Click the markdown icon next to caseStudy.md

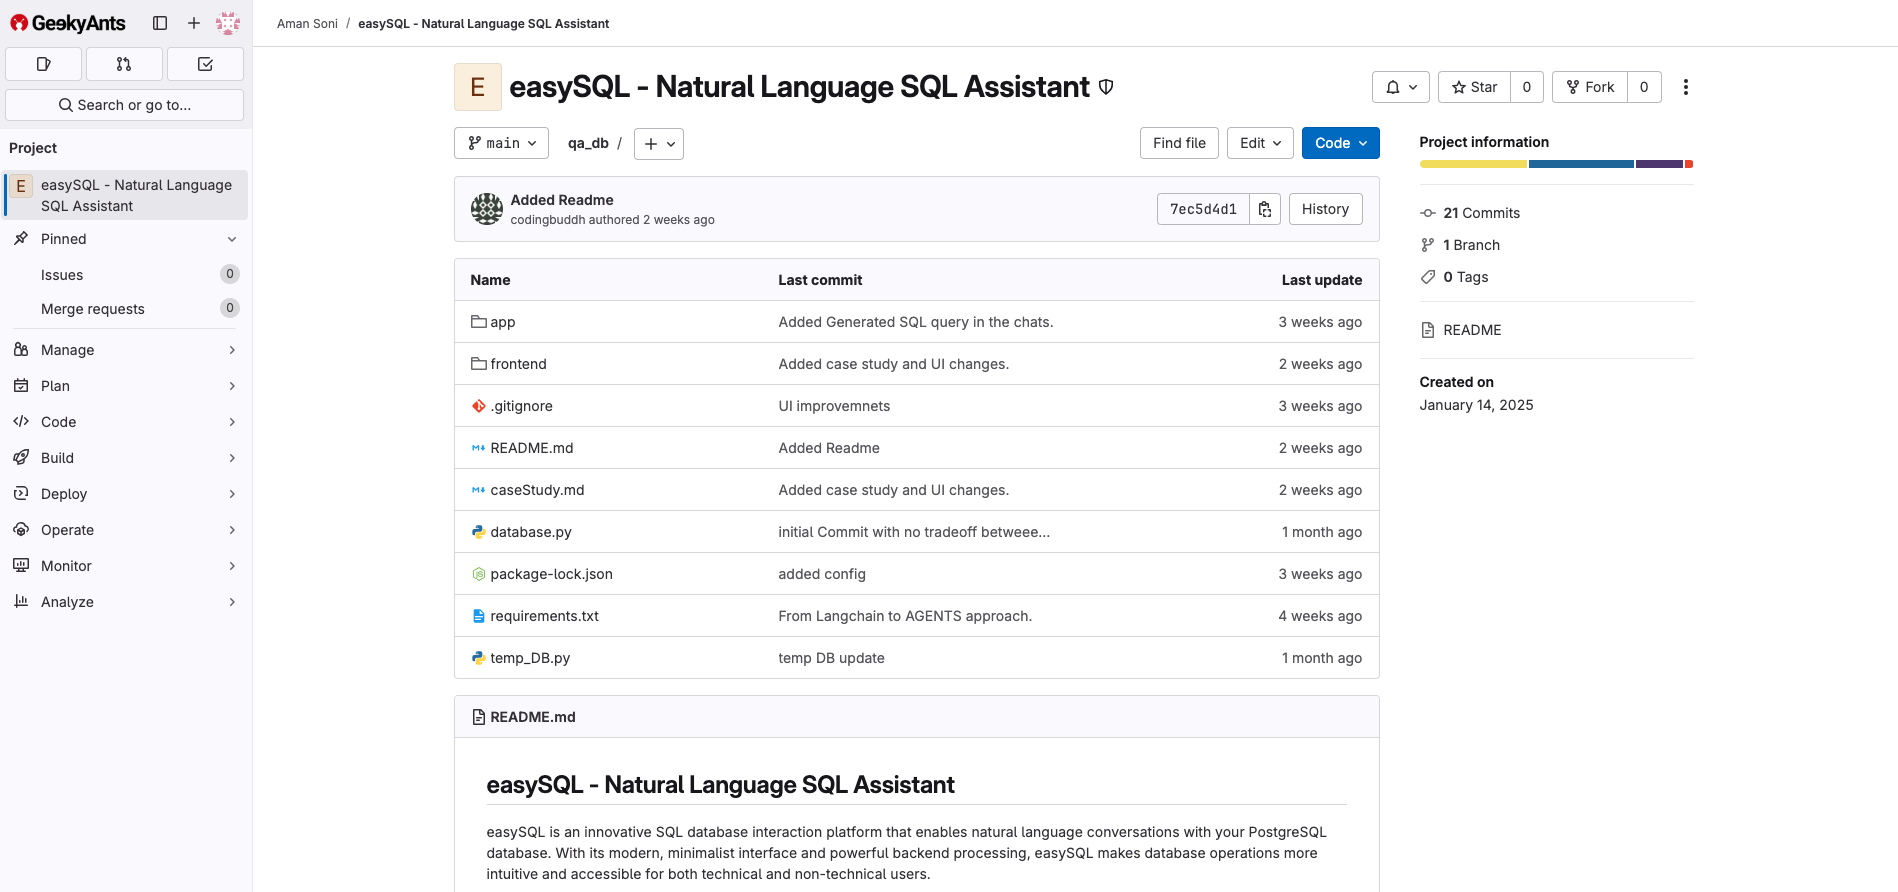click(x=479, y=490)
